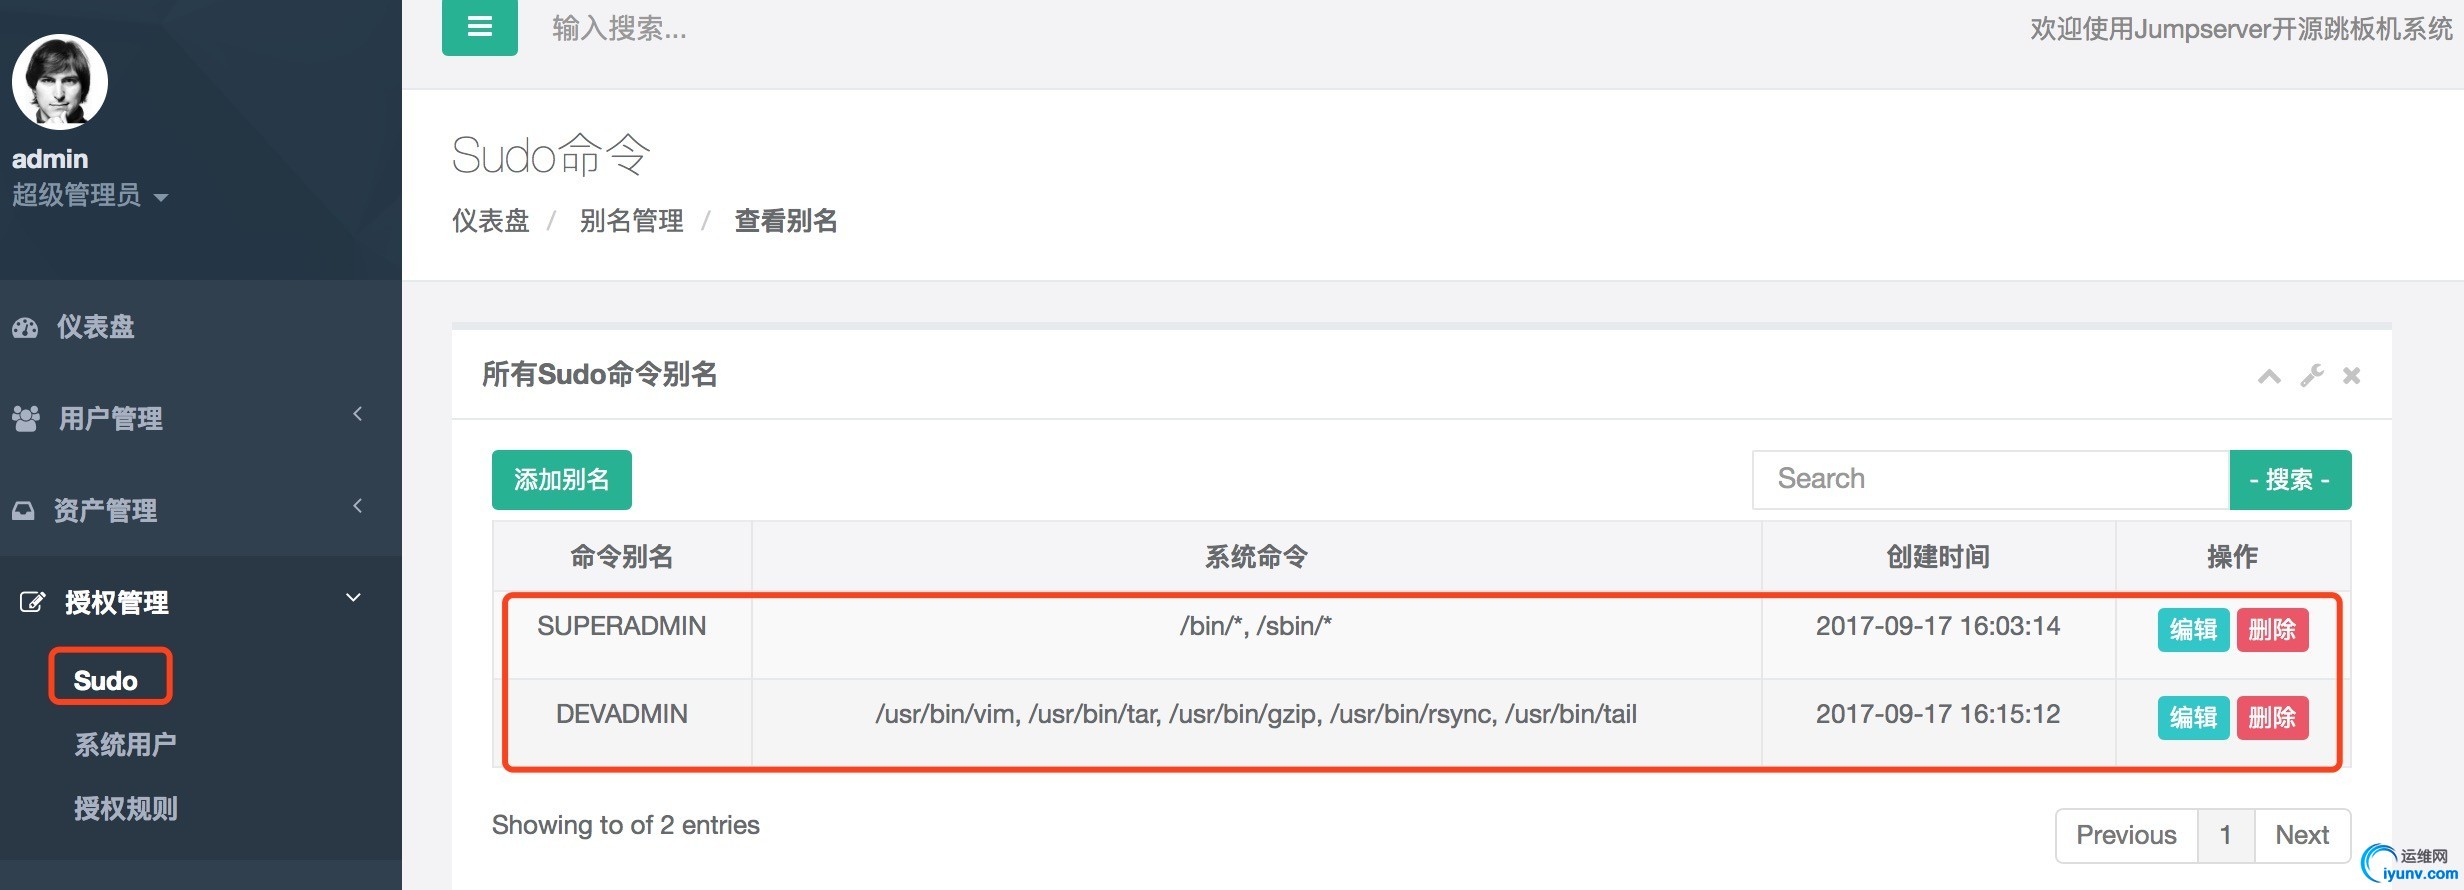Expand the 资产管理 chevron arrow
Screen dimensions: 2464x890
357,506
